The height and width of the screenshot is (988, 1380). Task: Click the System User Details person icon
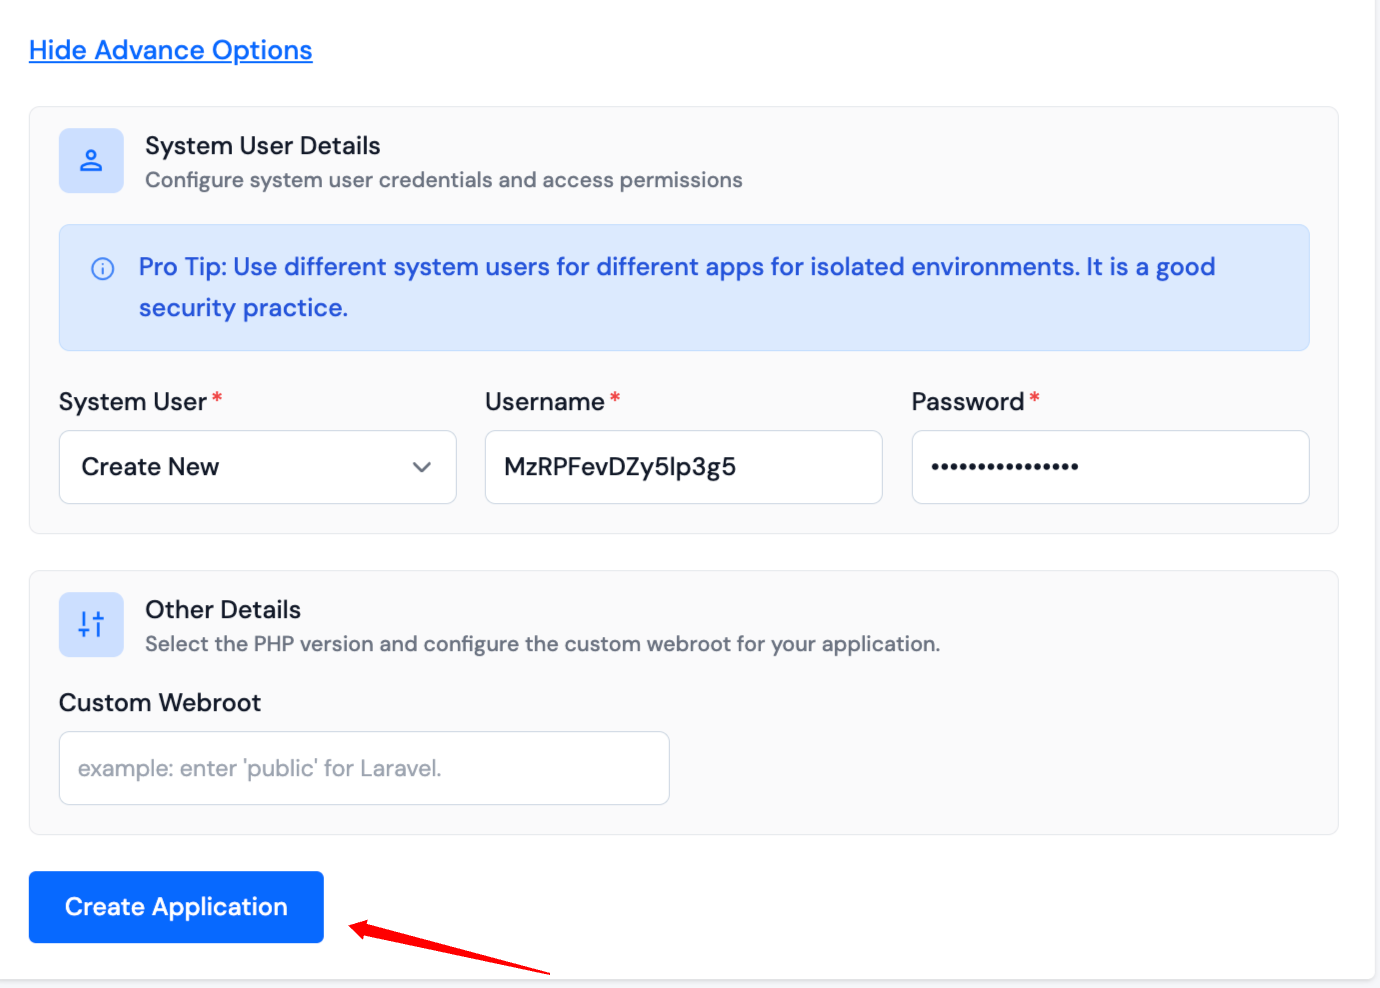click(x=91, y=160)
